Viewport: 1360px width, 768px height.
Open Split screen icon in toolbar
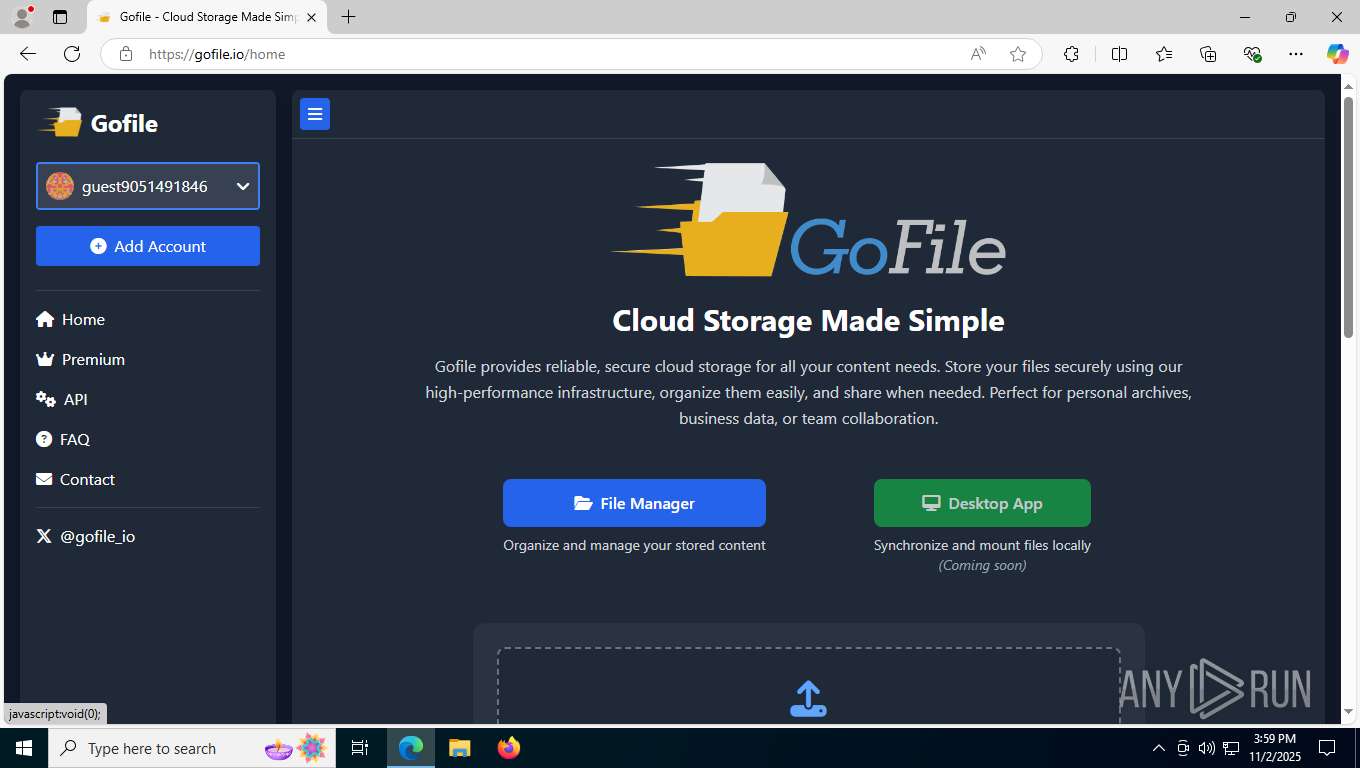(1119, 54)
